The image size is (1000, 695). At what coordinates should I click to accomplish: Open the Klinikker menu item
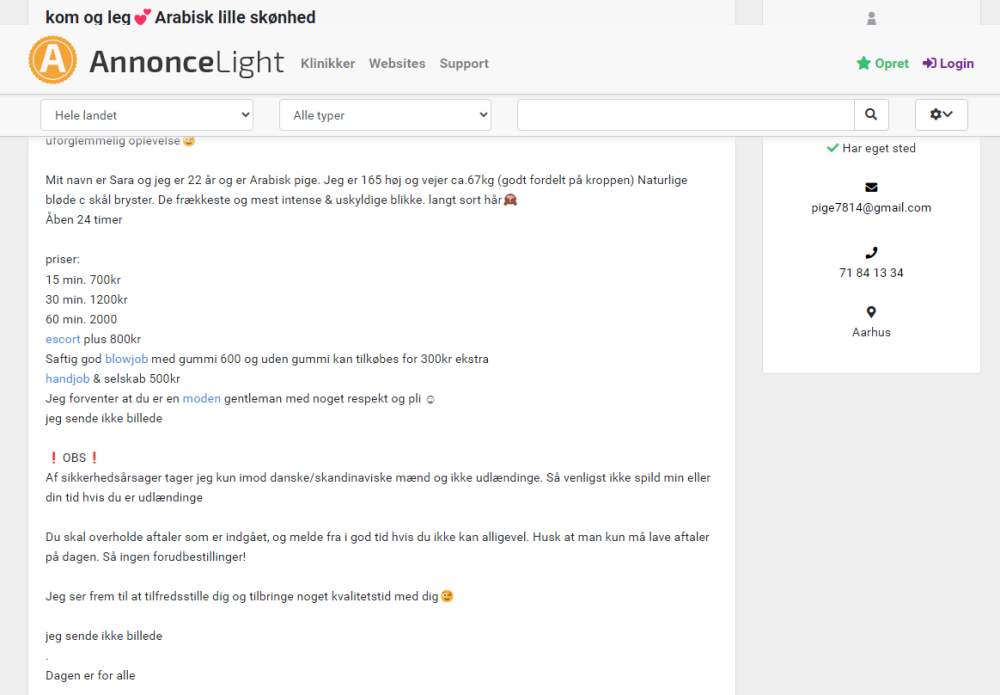coord(328,63)
